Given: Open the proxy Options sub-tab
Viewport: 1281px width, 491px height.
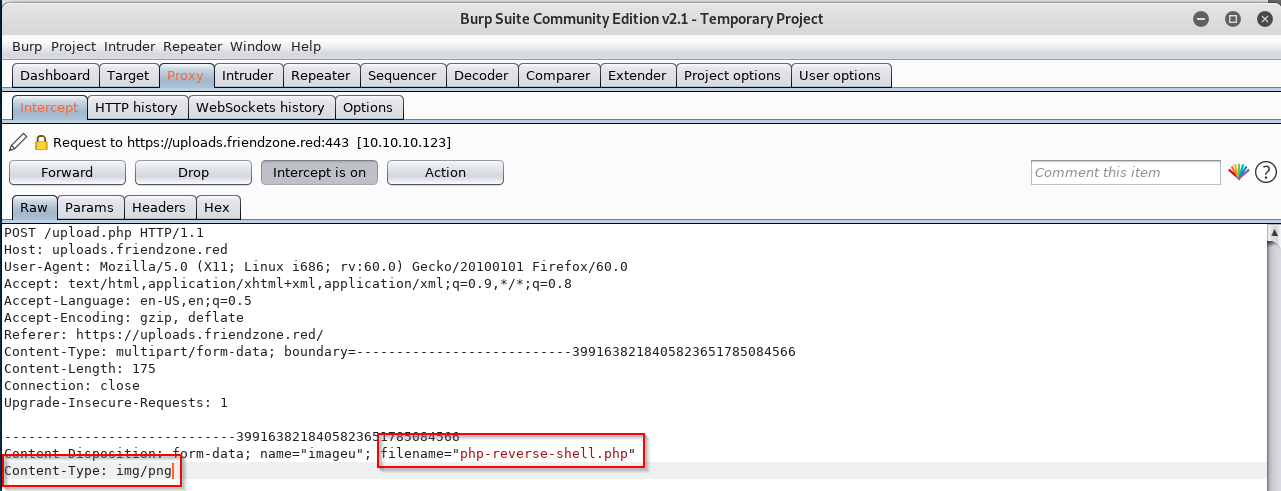Looking at the screenshot, I should tap(368, 107).
